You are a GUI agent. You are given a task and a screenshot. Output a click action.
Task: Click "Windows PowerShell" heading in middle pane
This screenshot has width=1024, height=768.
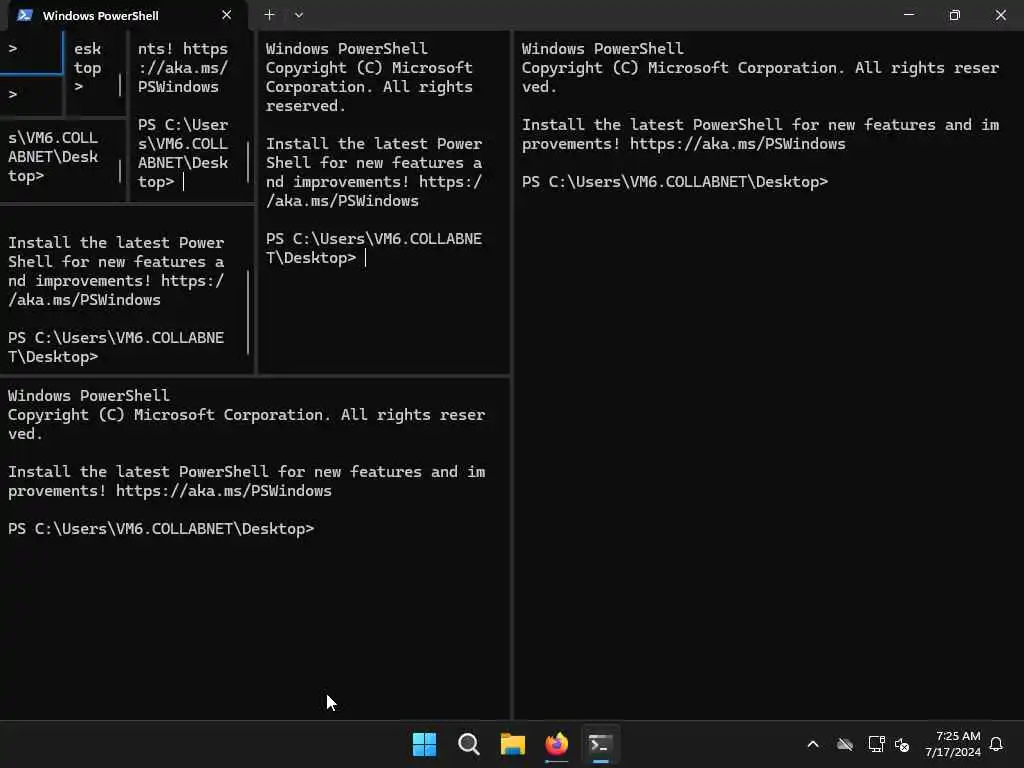pyautogui.click(x=346, y=48)
